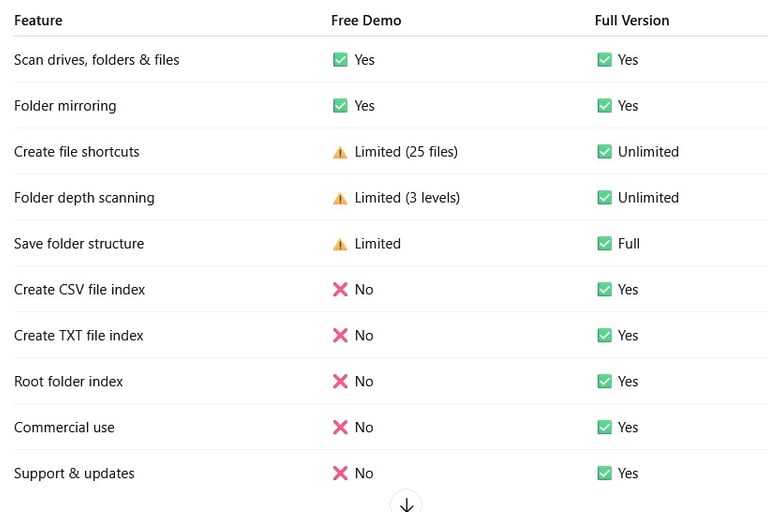Click red X in Create CSV file index row
768x512 pixels.
(340, 290)
